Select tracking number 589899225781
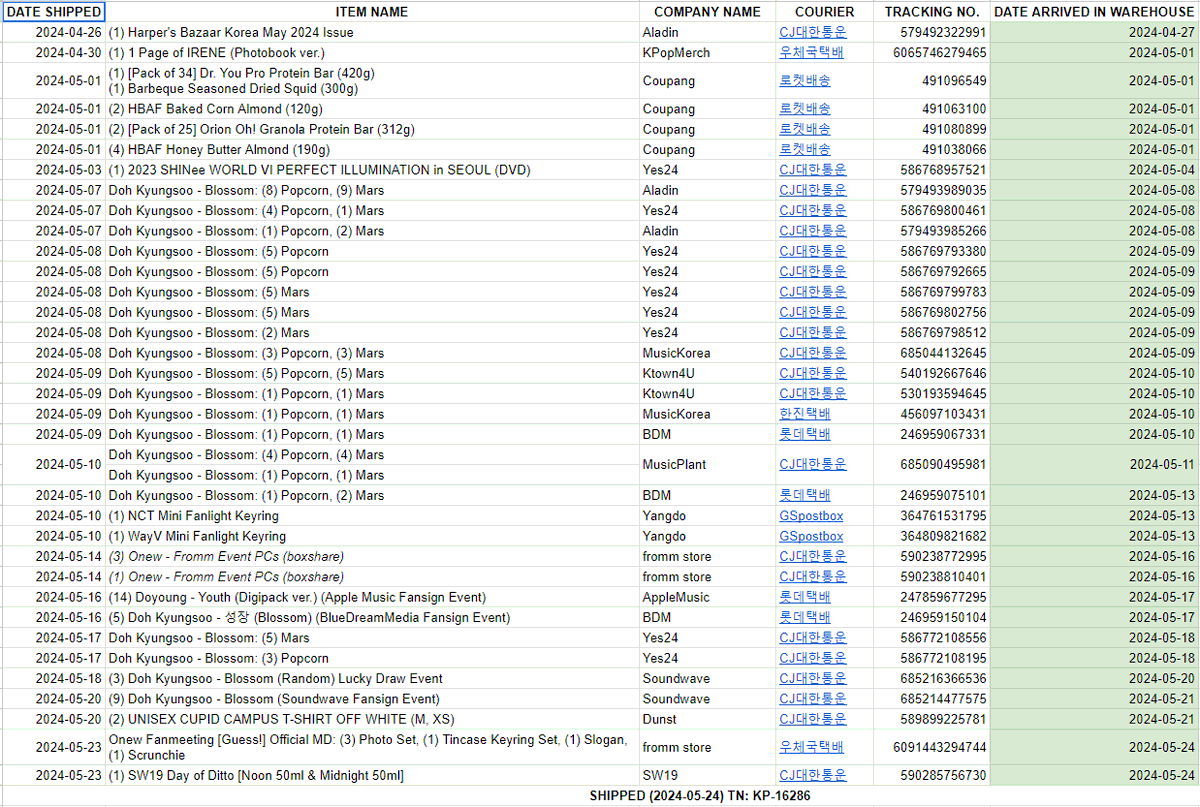Viewport: 1200px width, 807px height. (x=932, y=719)
